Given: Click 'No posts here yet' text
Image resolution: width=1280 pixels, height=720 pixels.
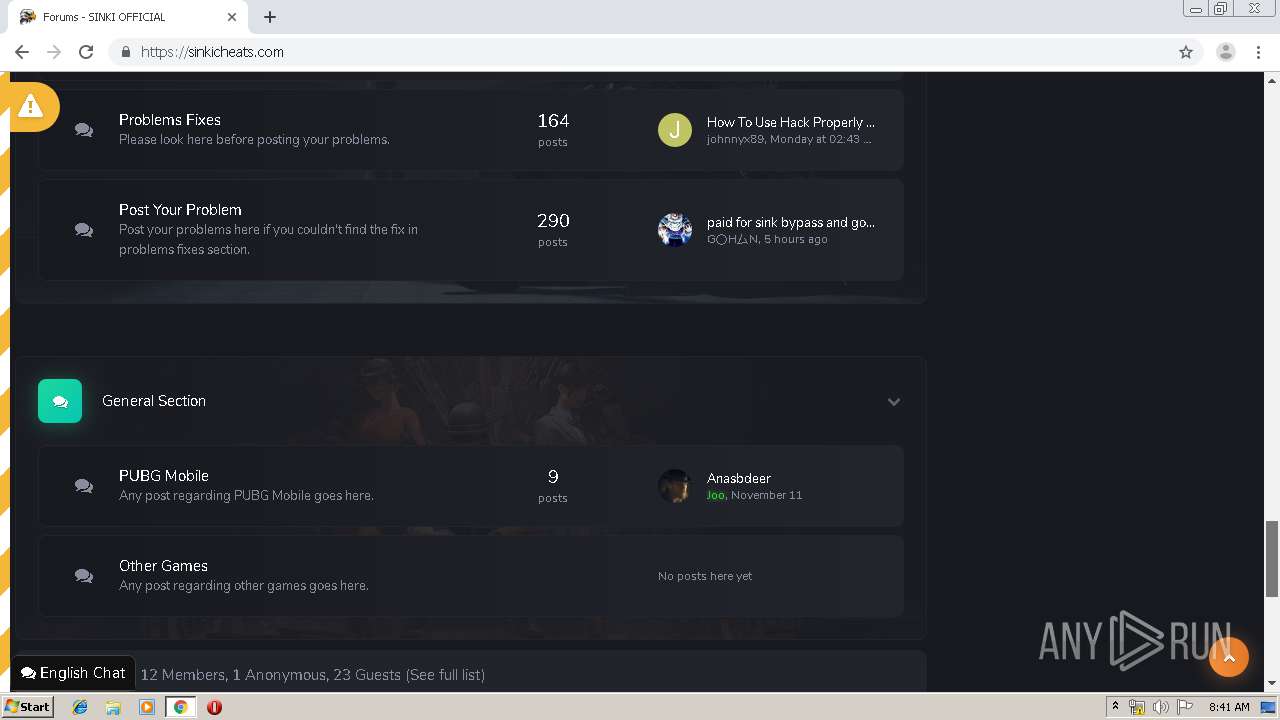Looking at the screenshot, I should (705, 576).
